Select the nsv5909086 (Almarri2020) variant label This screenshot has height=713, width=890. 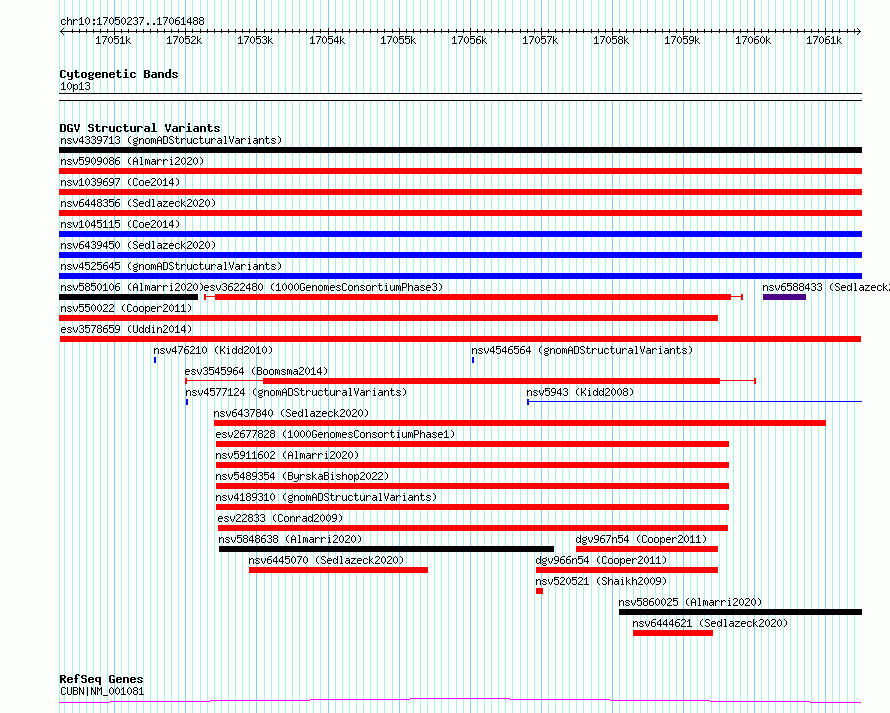132,161
